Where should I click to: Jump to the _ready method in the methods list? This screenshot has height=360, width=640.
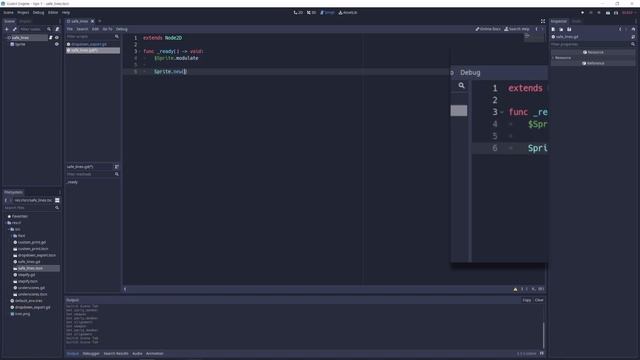pyautogui.click(x=72, y=182)
